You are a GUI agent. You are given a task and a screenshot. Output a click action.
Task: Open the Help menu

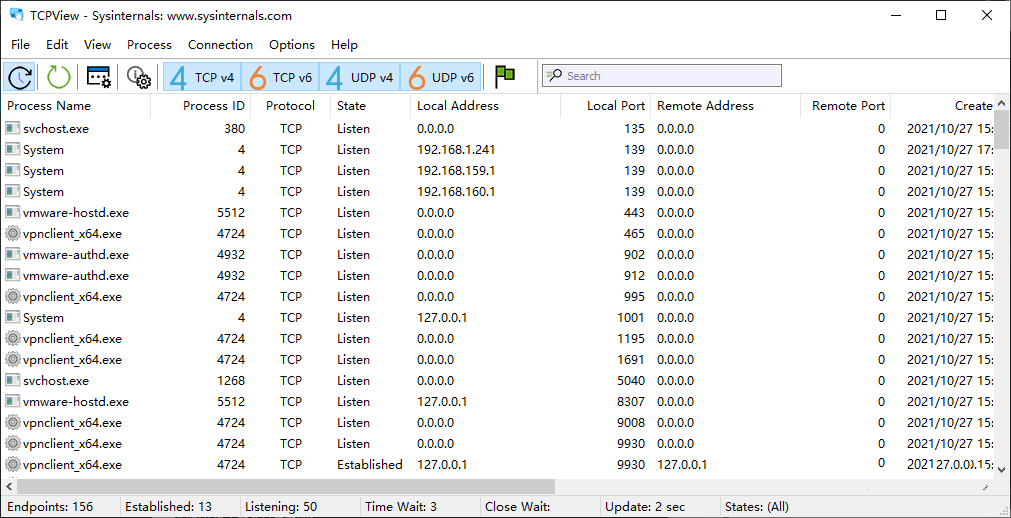[344, 45]
